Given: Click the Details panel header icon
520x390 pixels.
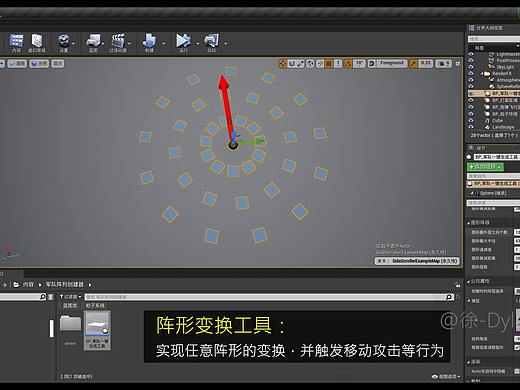Looking at the screenshot, I should (471, 148).
